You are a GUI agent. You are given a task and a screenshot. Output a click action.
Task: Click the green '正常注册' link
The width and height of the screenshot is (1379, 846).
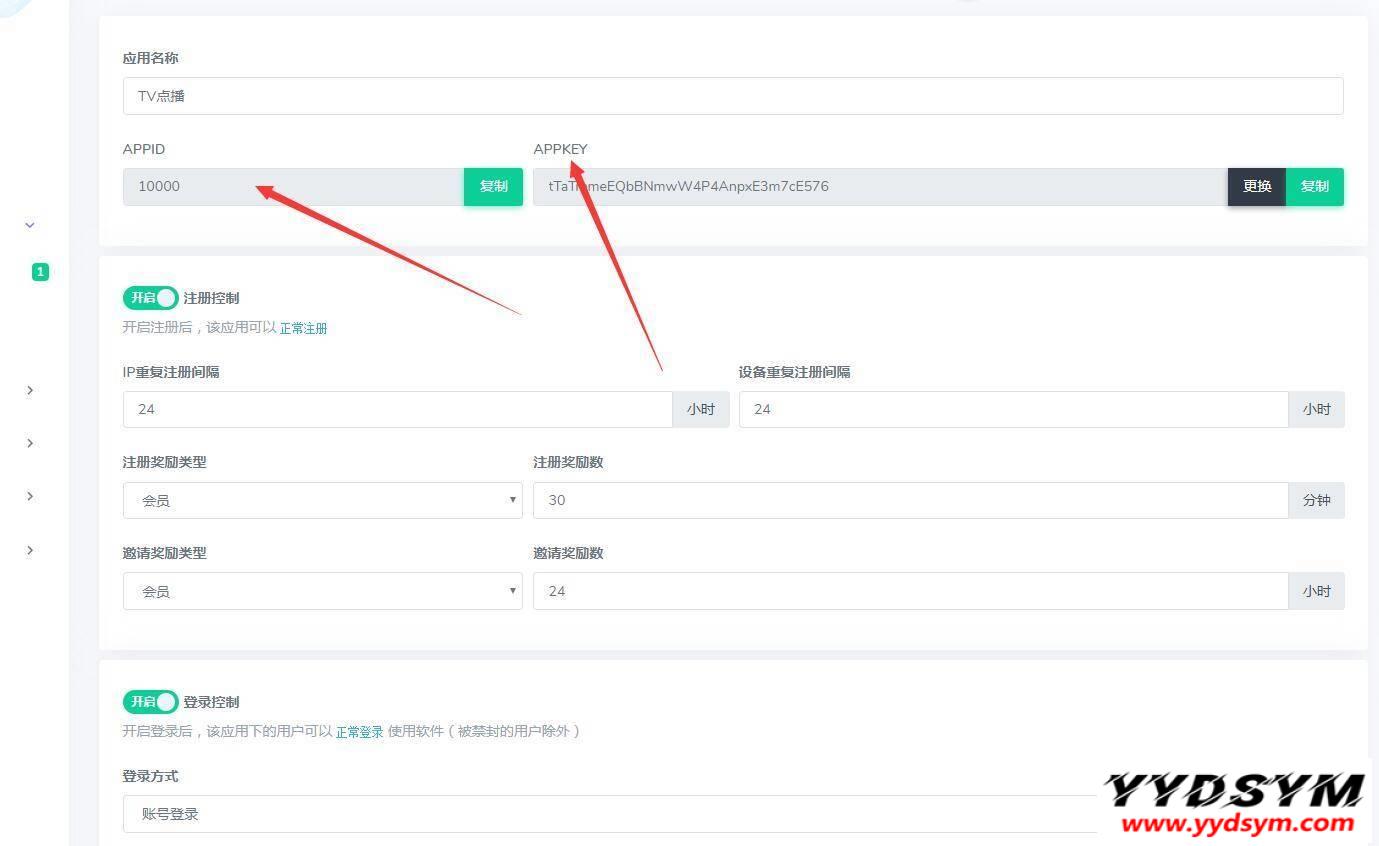[303, 328]
